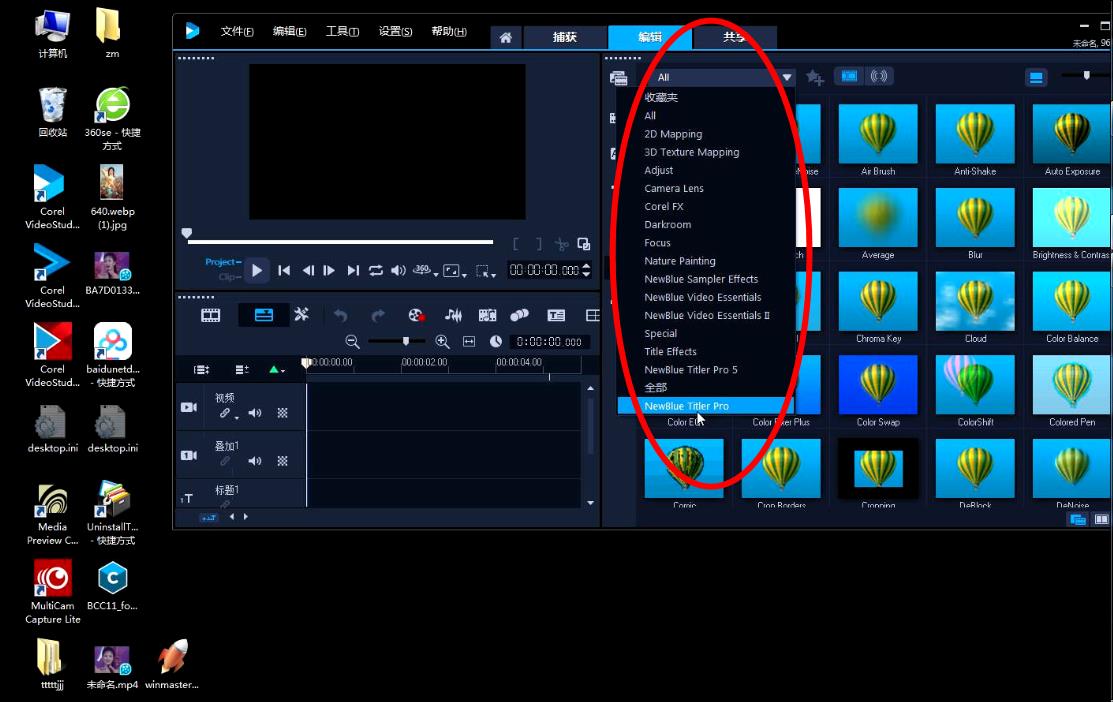Open preview volume control
The height and width of the screenshot is (702, 1113).
pos(398,270)
